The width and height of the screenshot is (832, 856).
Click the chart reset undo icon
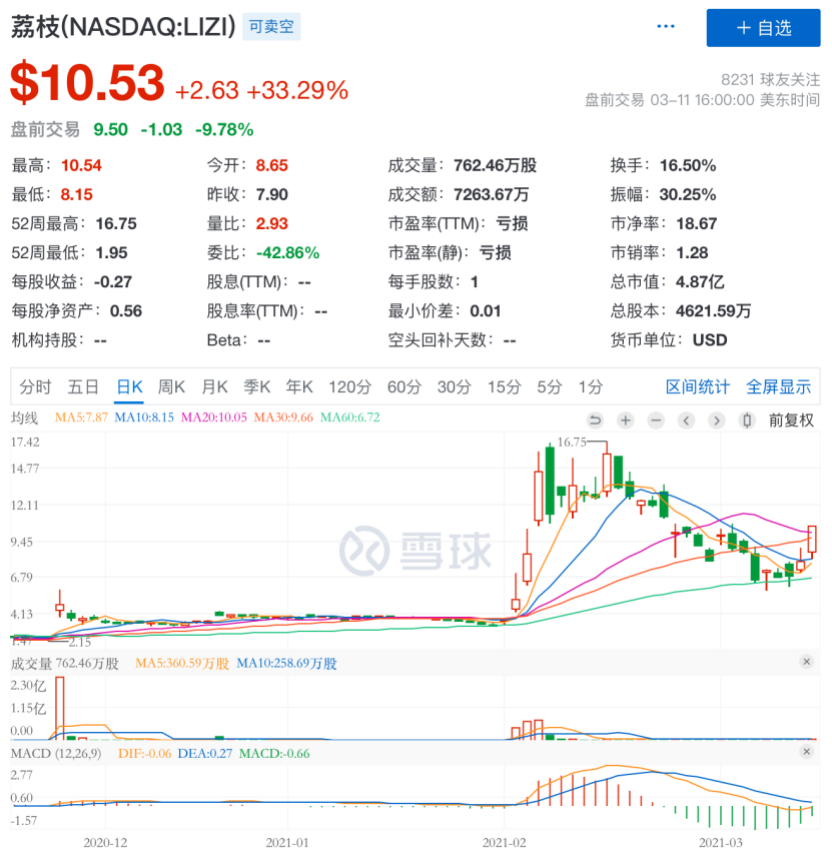click(x=595, y=420)
